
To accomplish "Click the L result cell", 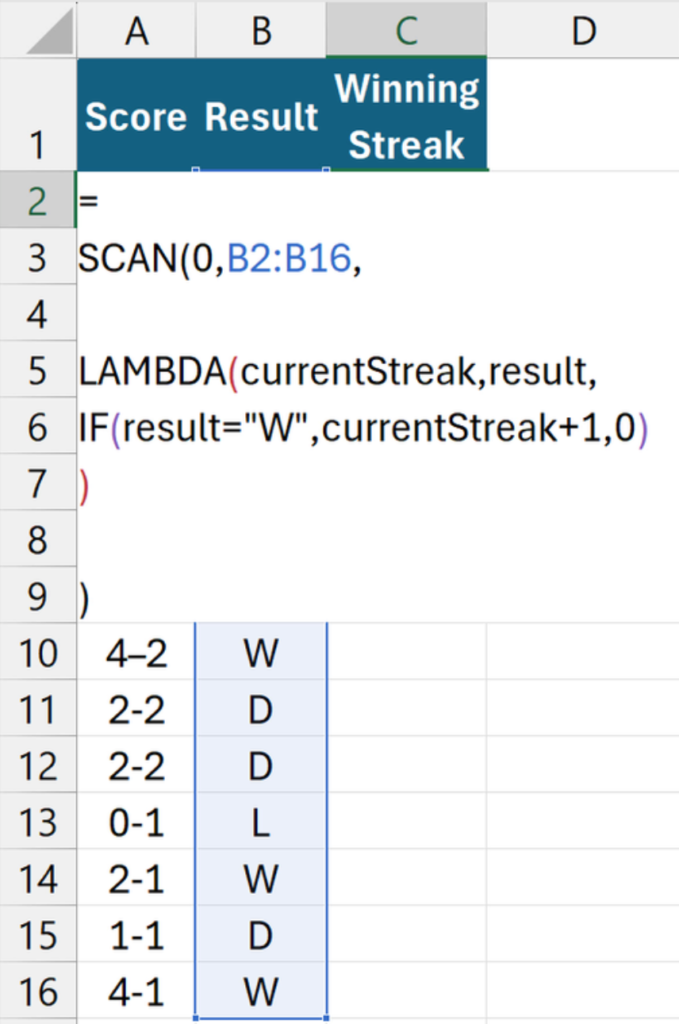I will click(x=261, y=823).
